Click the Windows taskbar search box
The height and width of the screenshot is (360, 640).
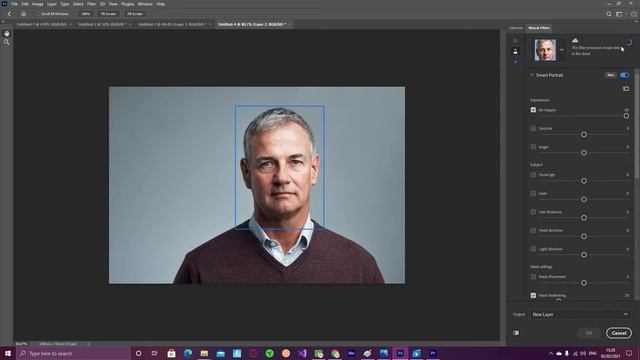(x=74, y=353)
